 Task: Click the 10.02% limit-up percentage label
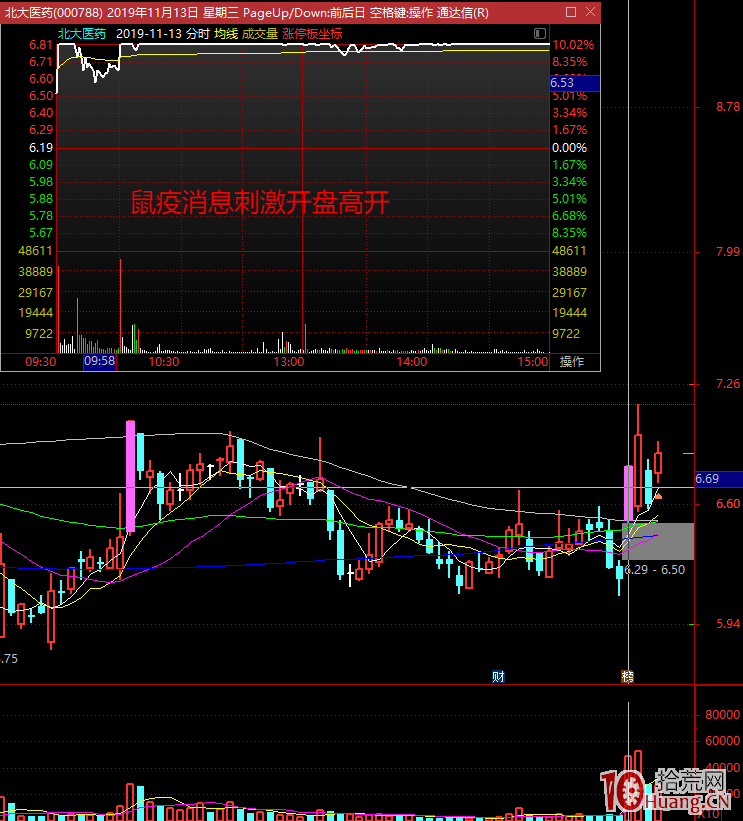point(573,45)
